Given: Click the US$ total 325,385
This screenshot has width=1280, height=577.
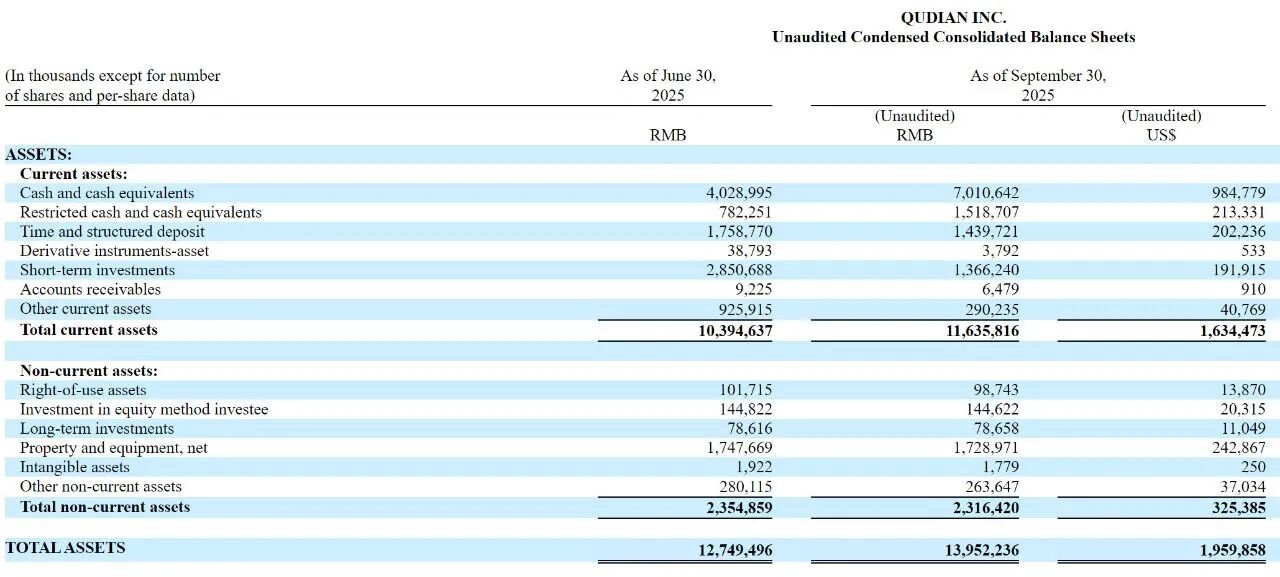Looking at the screenshot, I should (x=1238, y=507).
